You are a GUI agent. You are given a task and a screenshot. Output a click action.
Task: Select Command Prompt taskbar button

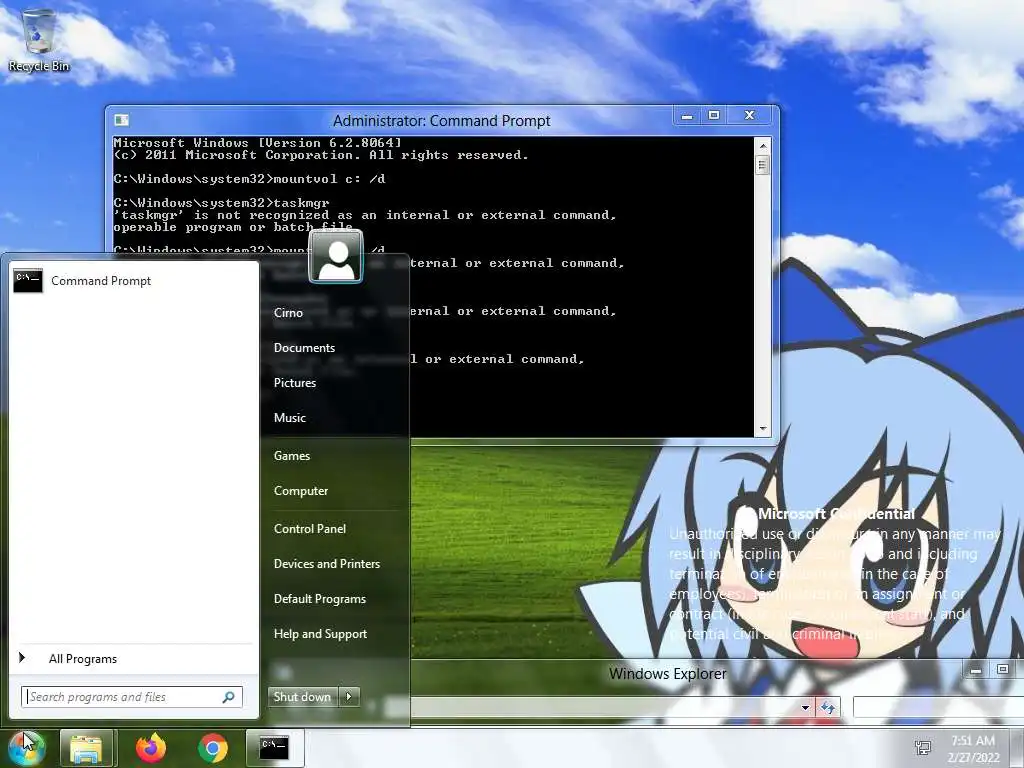(x=274, y=748)
